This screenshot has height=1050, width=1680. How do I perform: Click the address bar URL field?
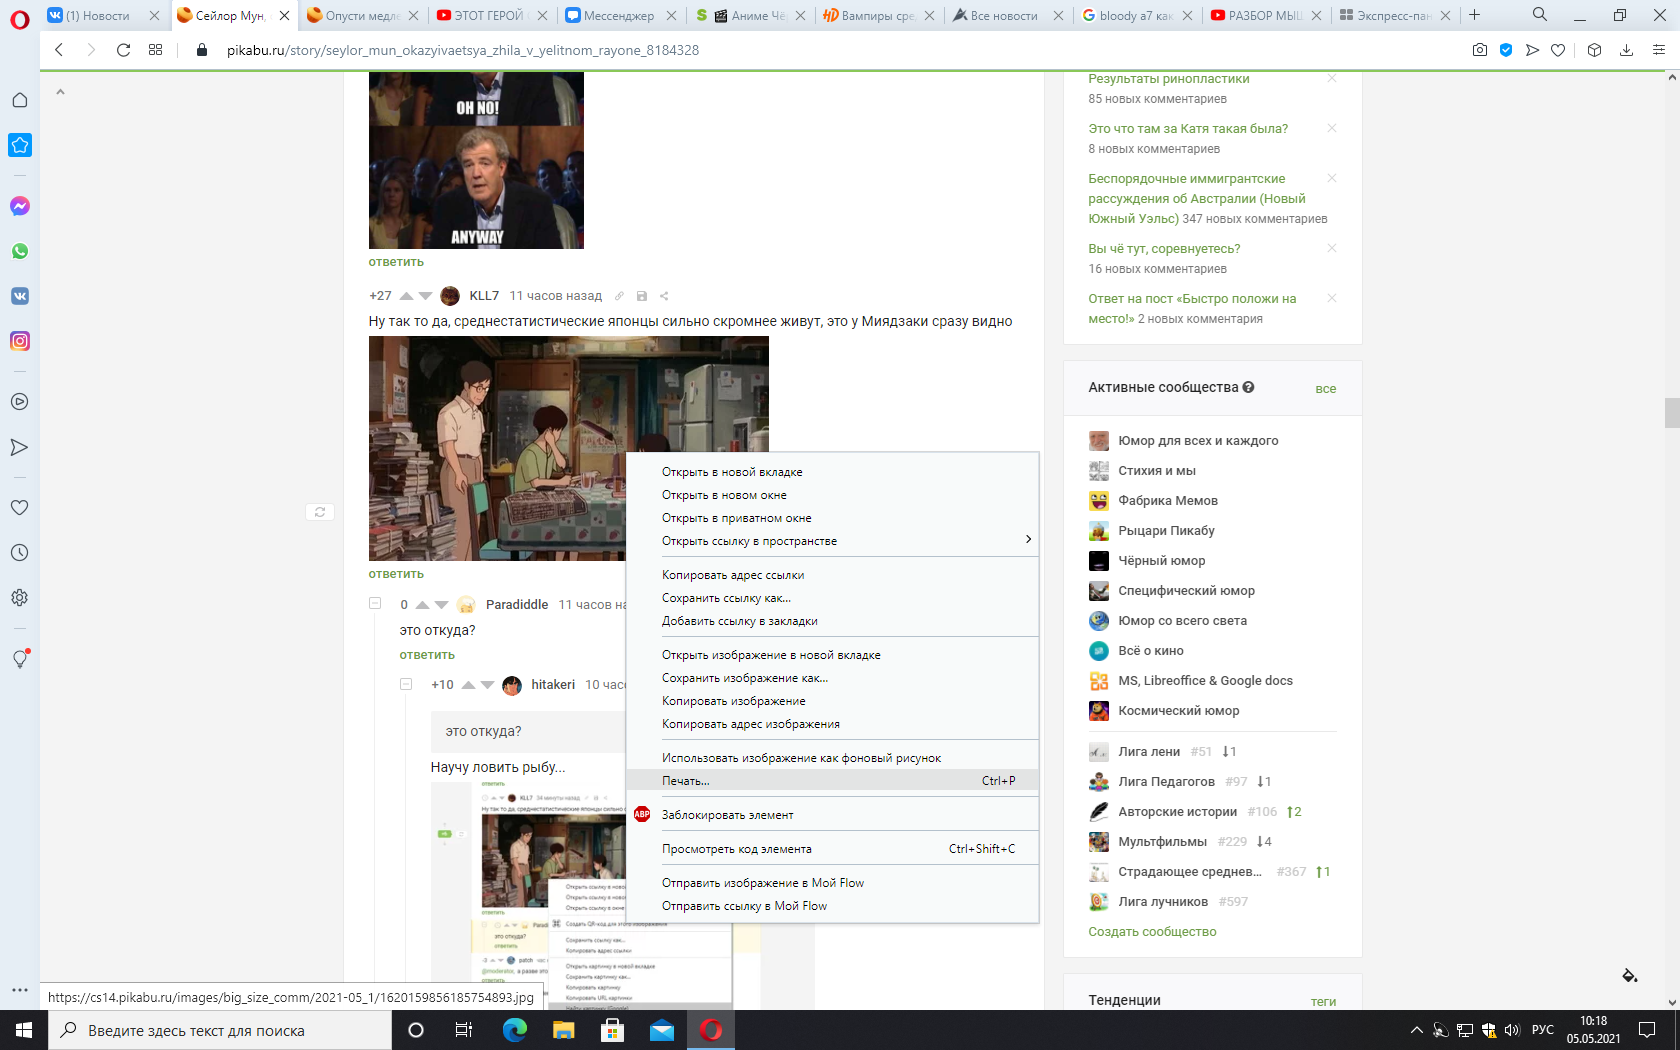(463, 50)
